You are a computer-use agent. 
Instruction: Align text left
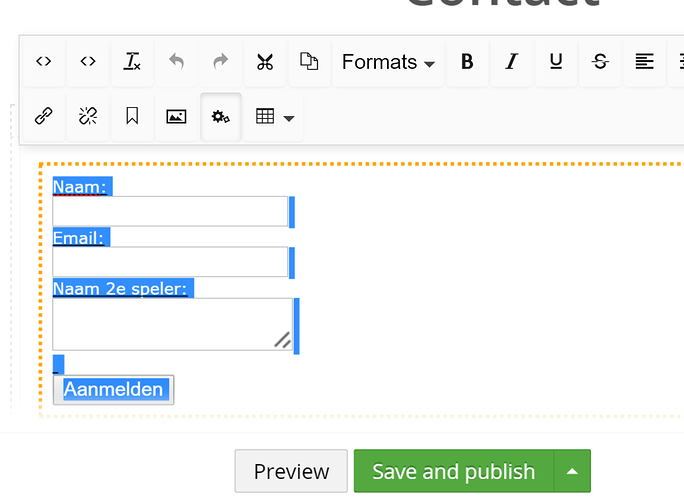[x=644, y=62]
